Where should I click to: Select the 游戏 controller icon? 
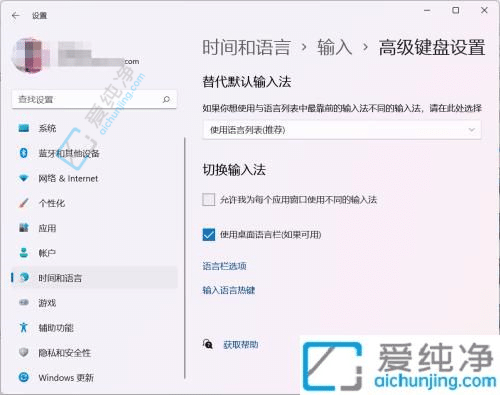[24, 302]
